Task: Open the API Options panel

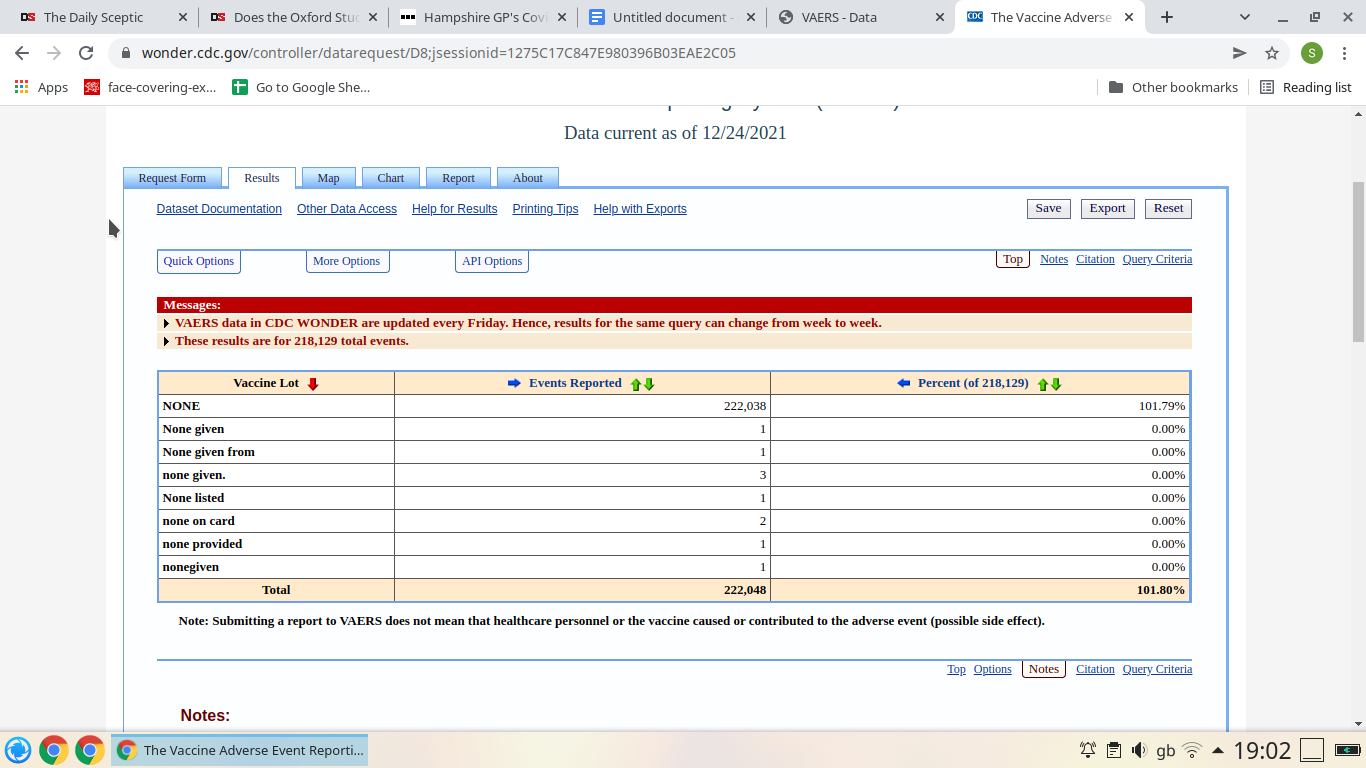Action: (x=492, y=261)
